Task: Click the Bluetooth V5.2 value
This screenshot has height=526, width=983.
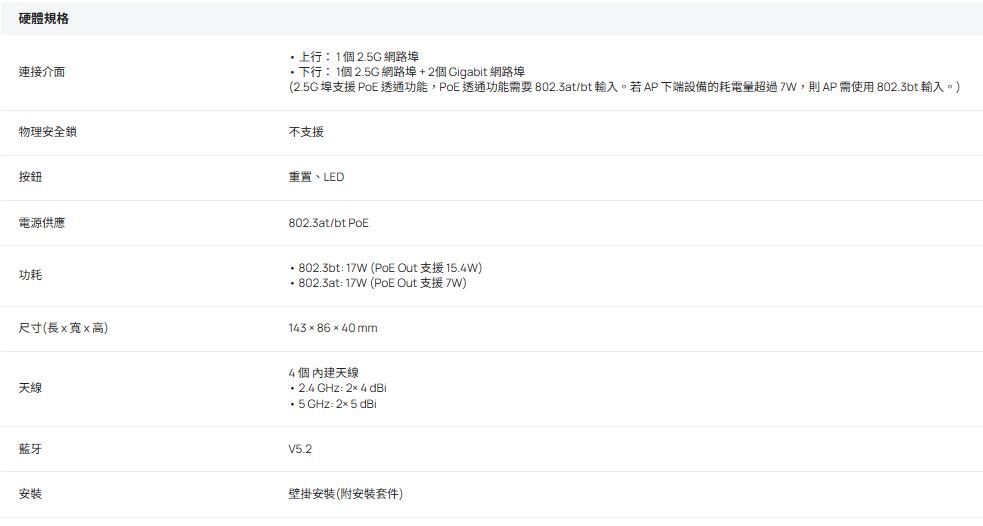Action: [x=300, y=449]
